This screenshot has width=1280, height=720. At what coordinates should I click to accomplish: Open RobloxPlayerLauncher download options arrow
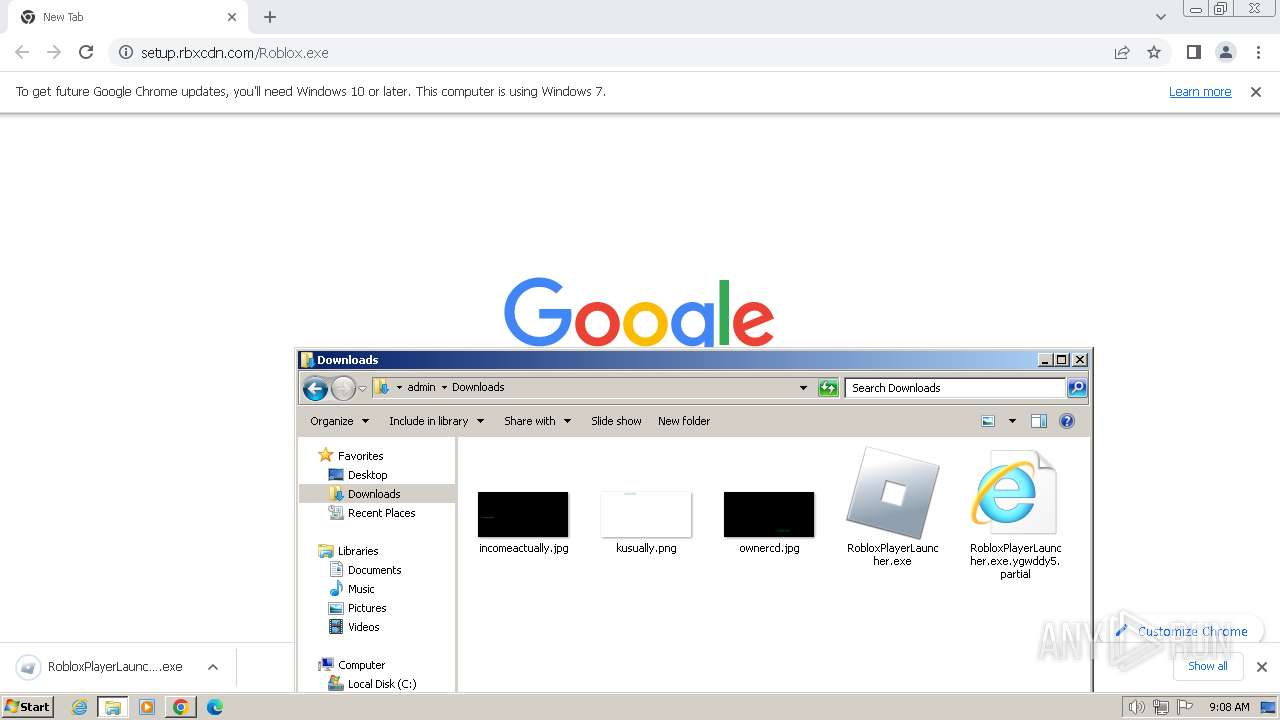click(213, 667)
